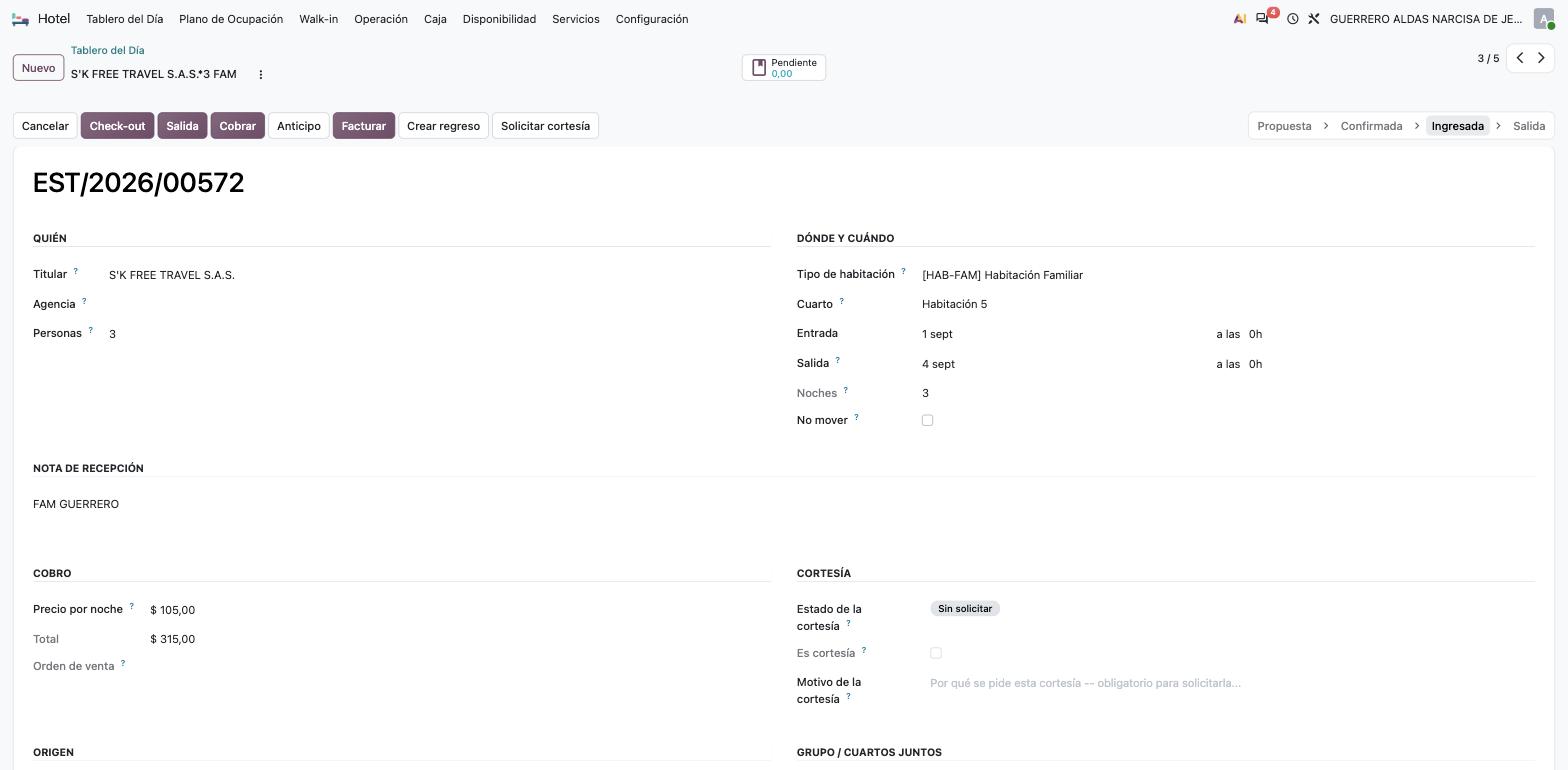Open the Plano de Ocupación menu
The width and height of the screenshot is (1568, 770).
(231, 19)
